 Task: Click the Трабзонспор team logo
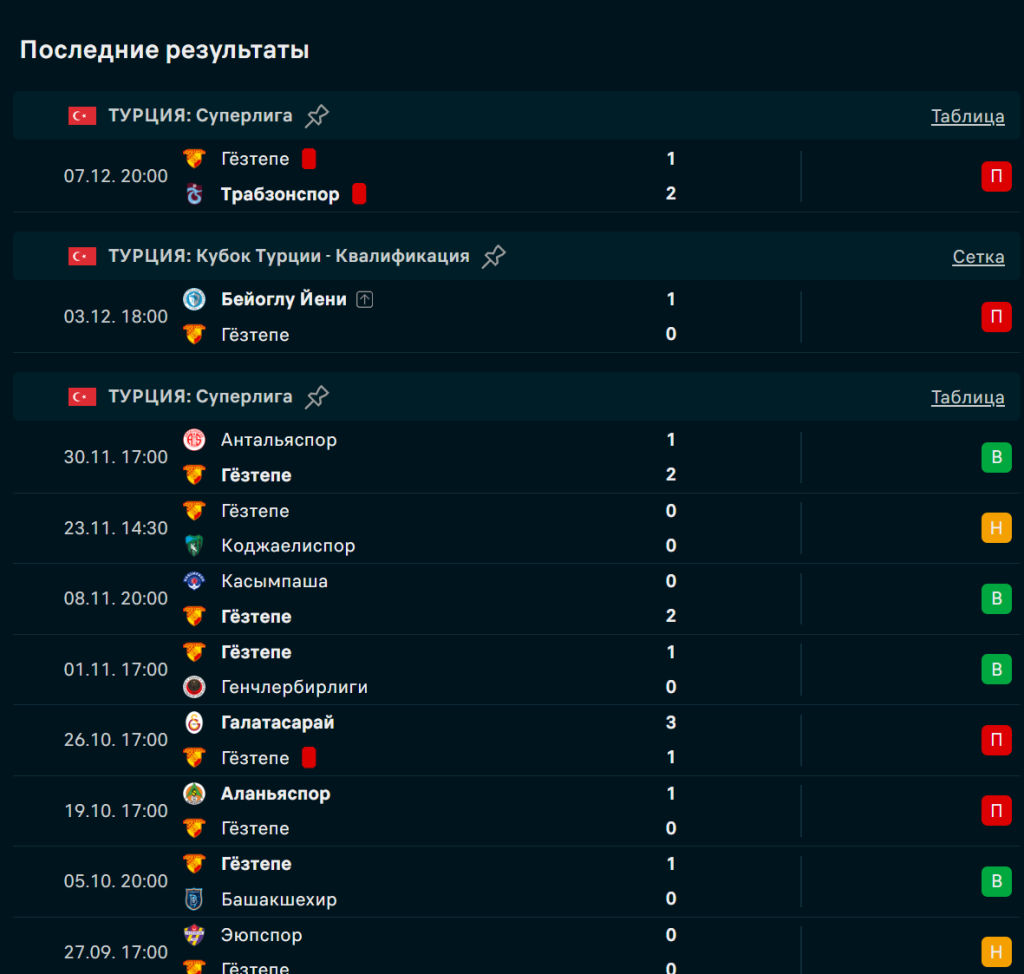pos(194,195)
